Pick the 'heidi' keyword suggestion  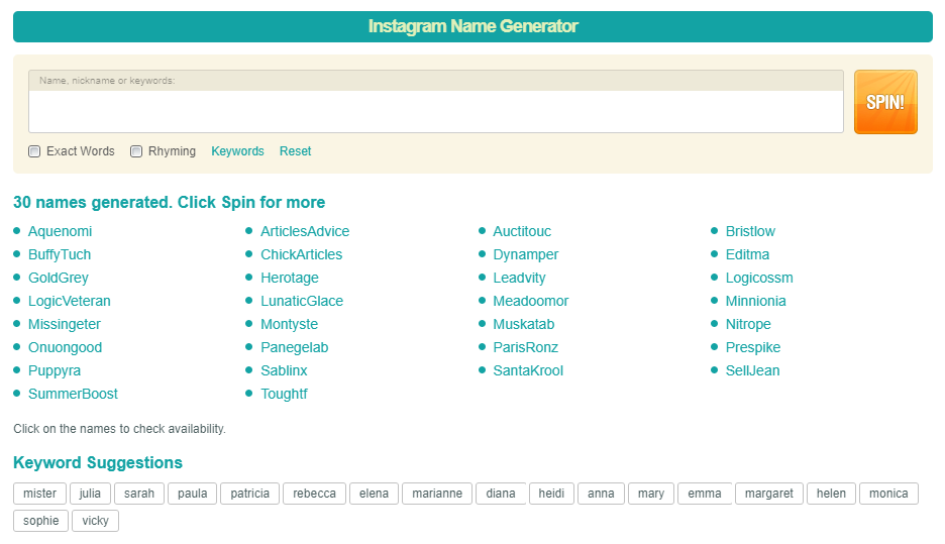(x=551, y=493)
